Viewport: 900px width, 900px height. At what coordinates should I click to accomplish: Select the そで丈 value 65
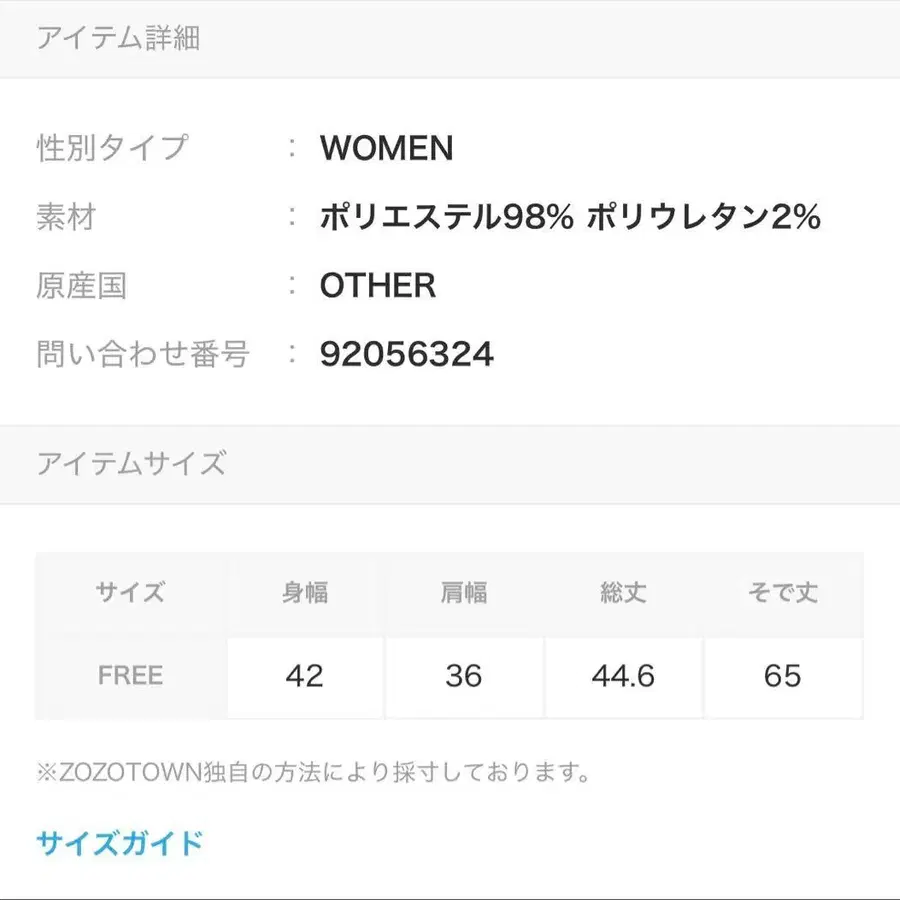(784, 676)
